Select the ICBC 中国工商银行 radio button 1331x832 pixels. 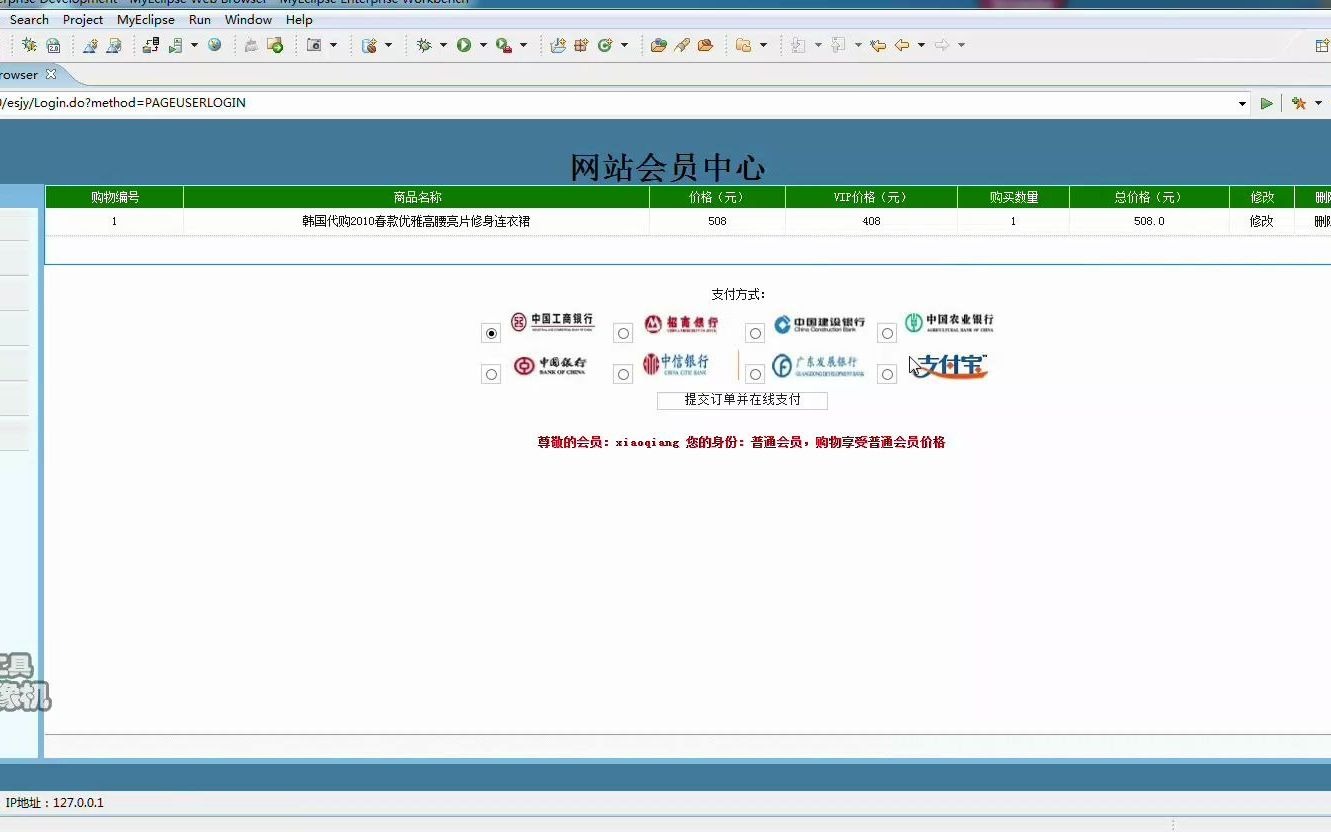coord(491,333)
